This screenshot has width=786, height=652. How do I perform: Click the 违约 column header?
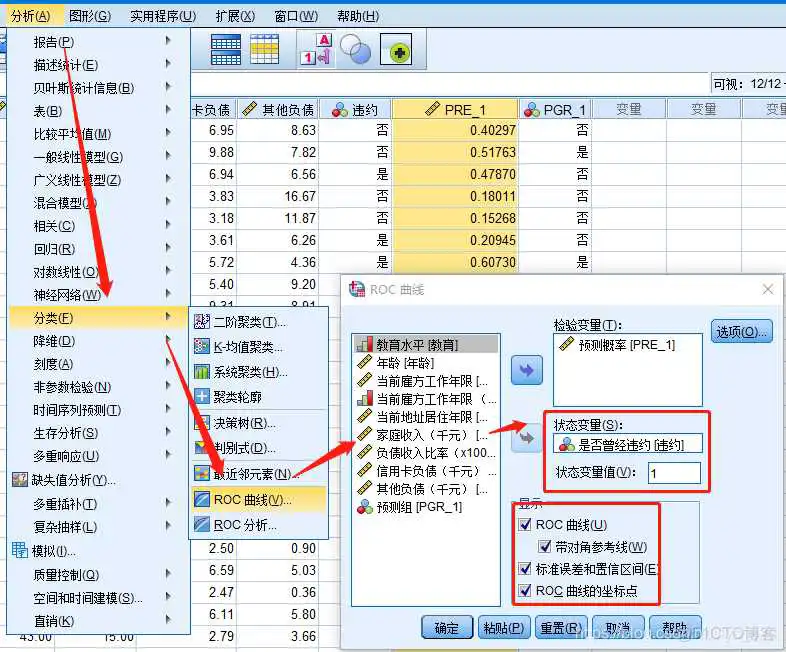tap(355, 109)
